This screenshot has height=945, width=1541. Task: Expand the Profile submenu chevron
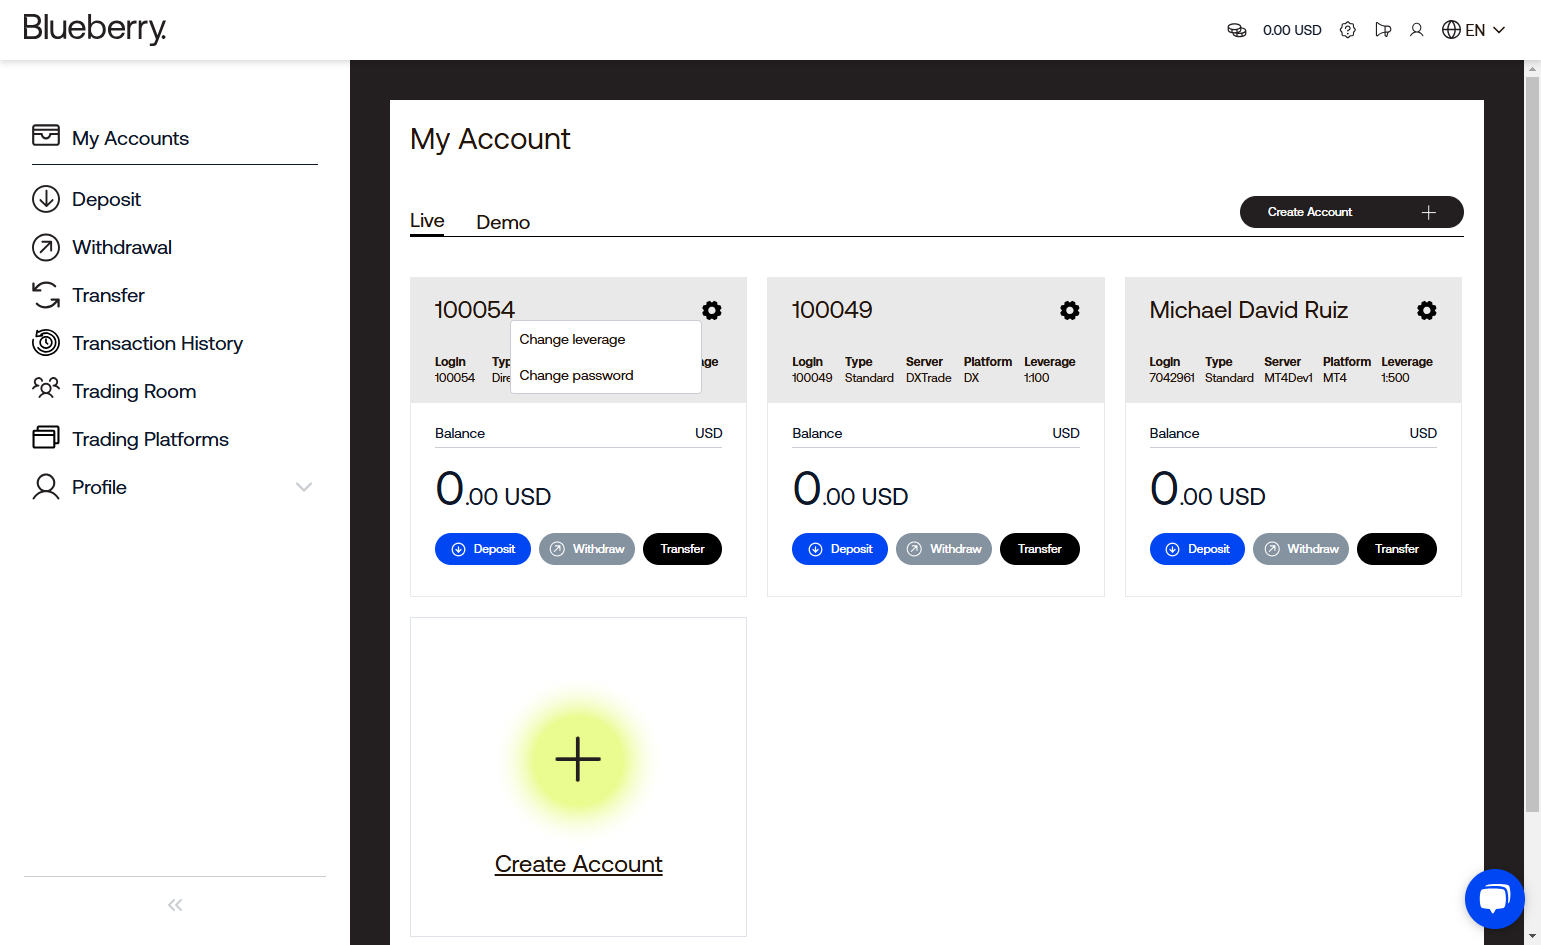click(304, 487)
